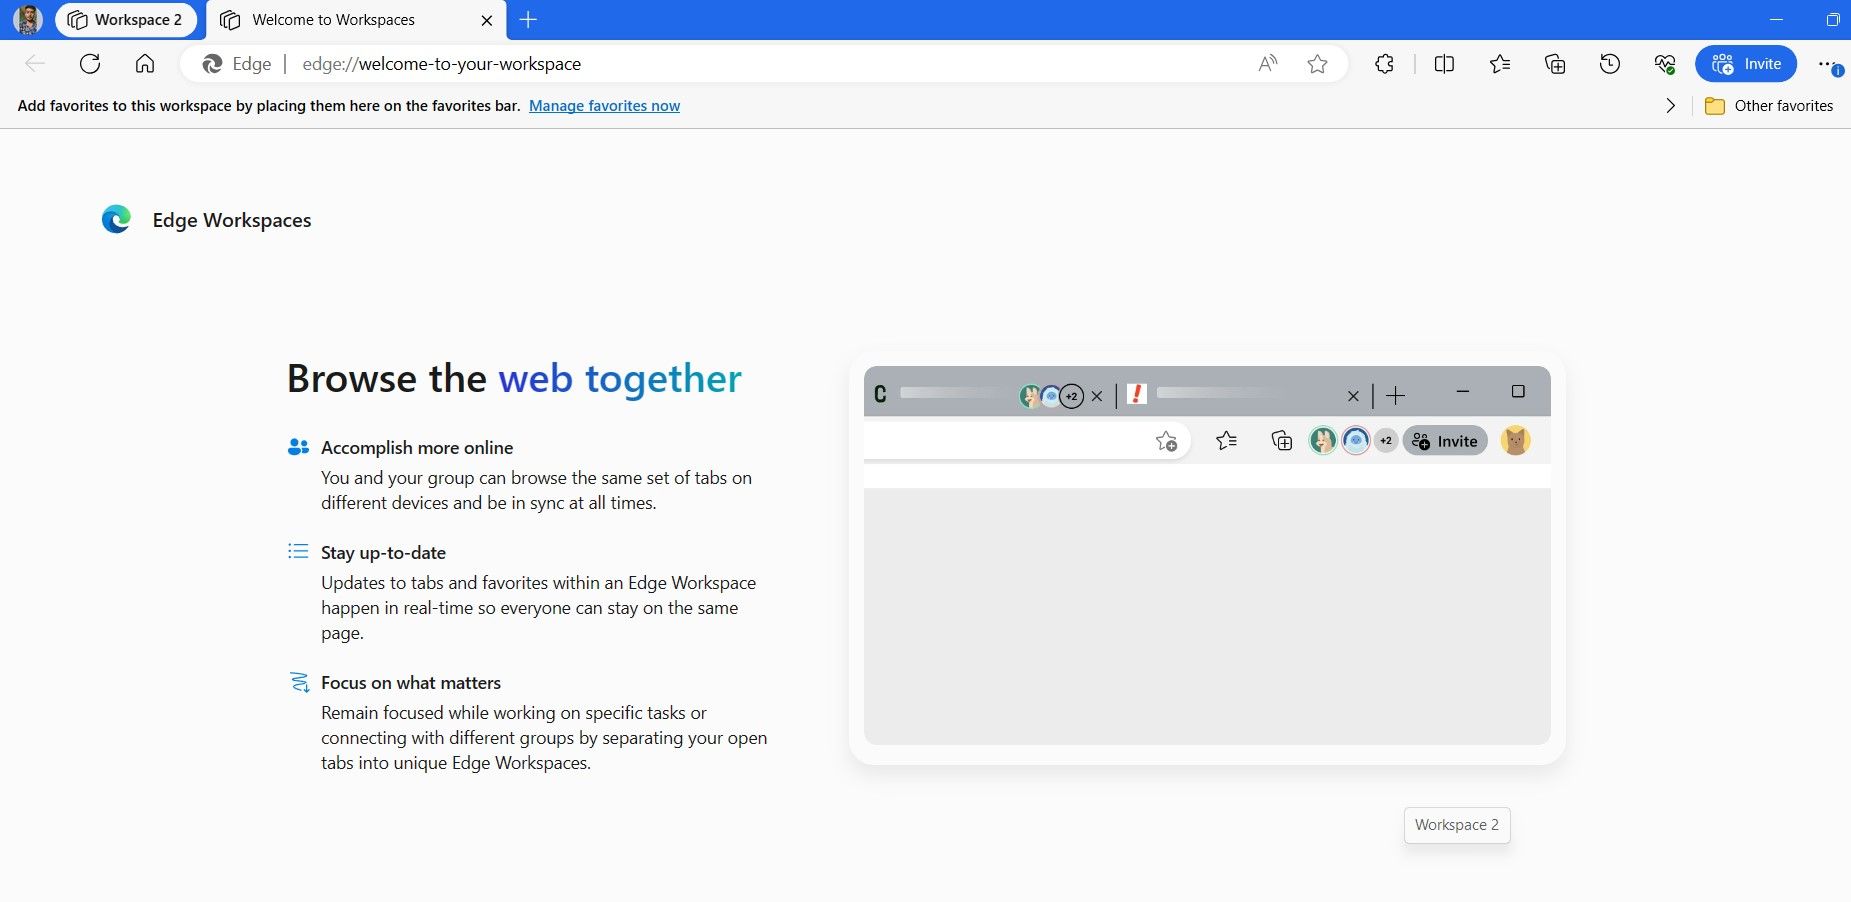Open the Extensions menu

click(1384, 63)
